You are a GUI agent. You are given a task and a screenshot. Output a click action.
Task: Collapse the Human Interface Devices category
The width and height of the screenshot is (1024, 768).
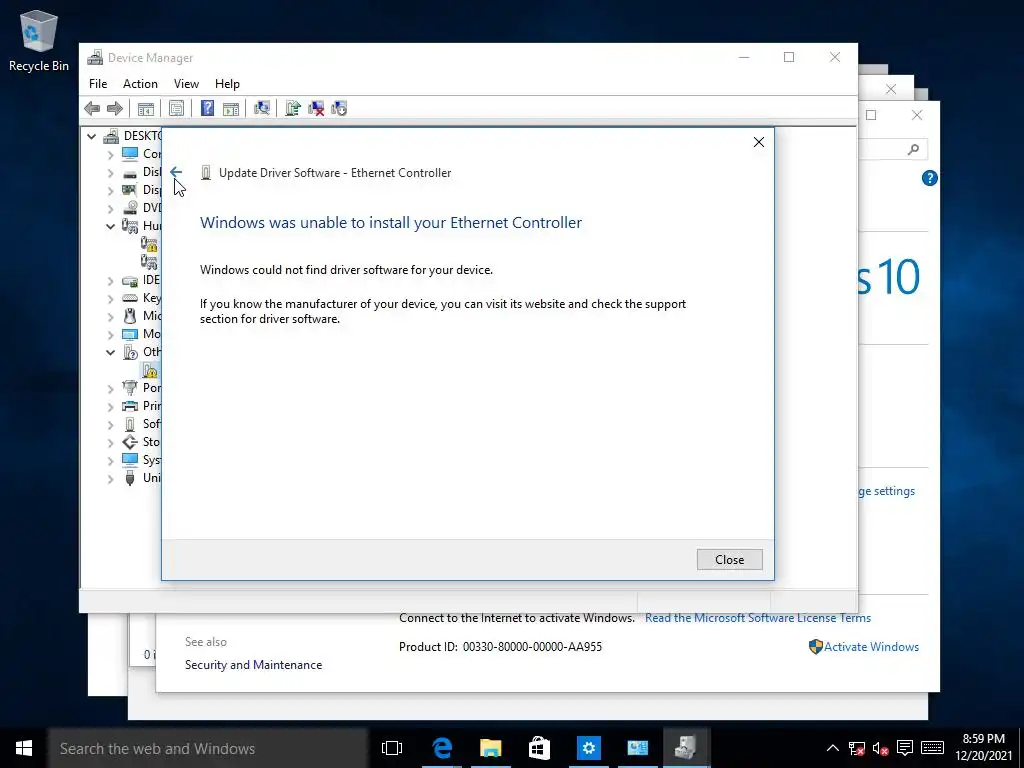pyautogui.click(x=110, y=226)
